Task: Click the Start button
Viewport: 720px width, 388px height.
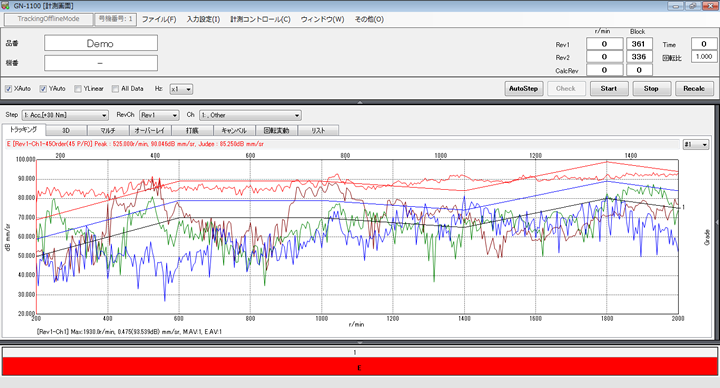Action: click(609, 89)
